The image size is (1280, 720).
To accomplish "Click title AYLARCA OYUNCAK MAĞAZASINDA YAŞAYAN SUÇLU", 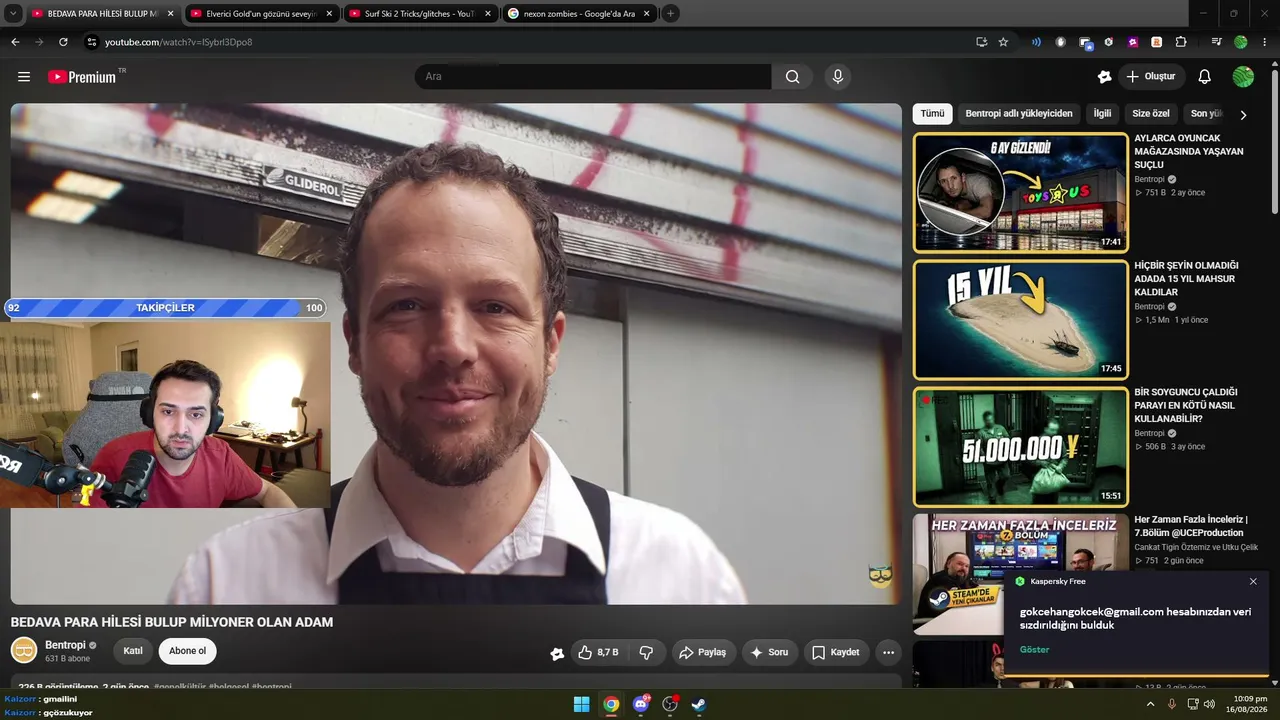I will click(1189, 151).
